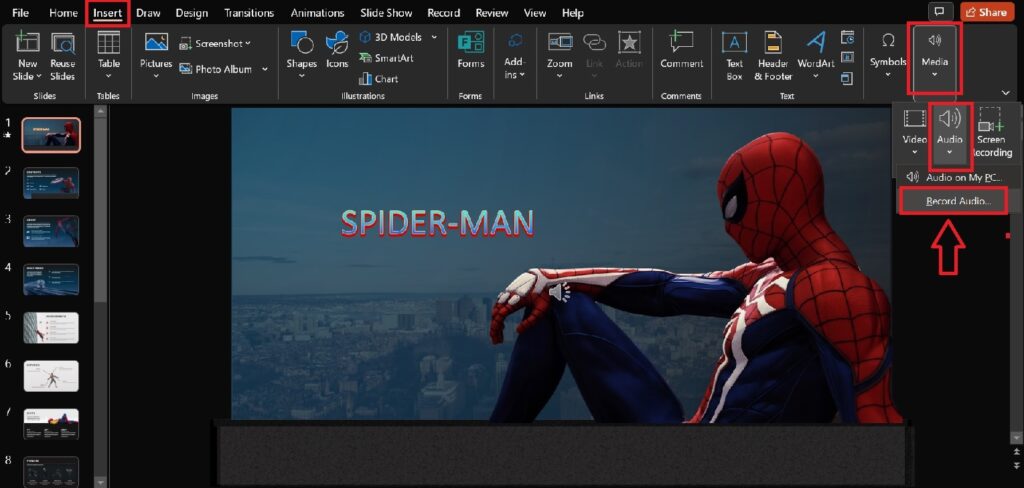1024x488 pixels.
Task: Expand the Shapes dropdown arrow
Action: (x=301, y=76)
